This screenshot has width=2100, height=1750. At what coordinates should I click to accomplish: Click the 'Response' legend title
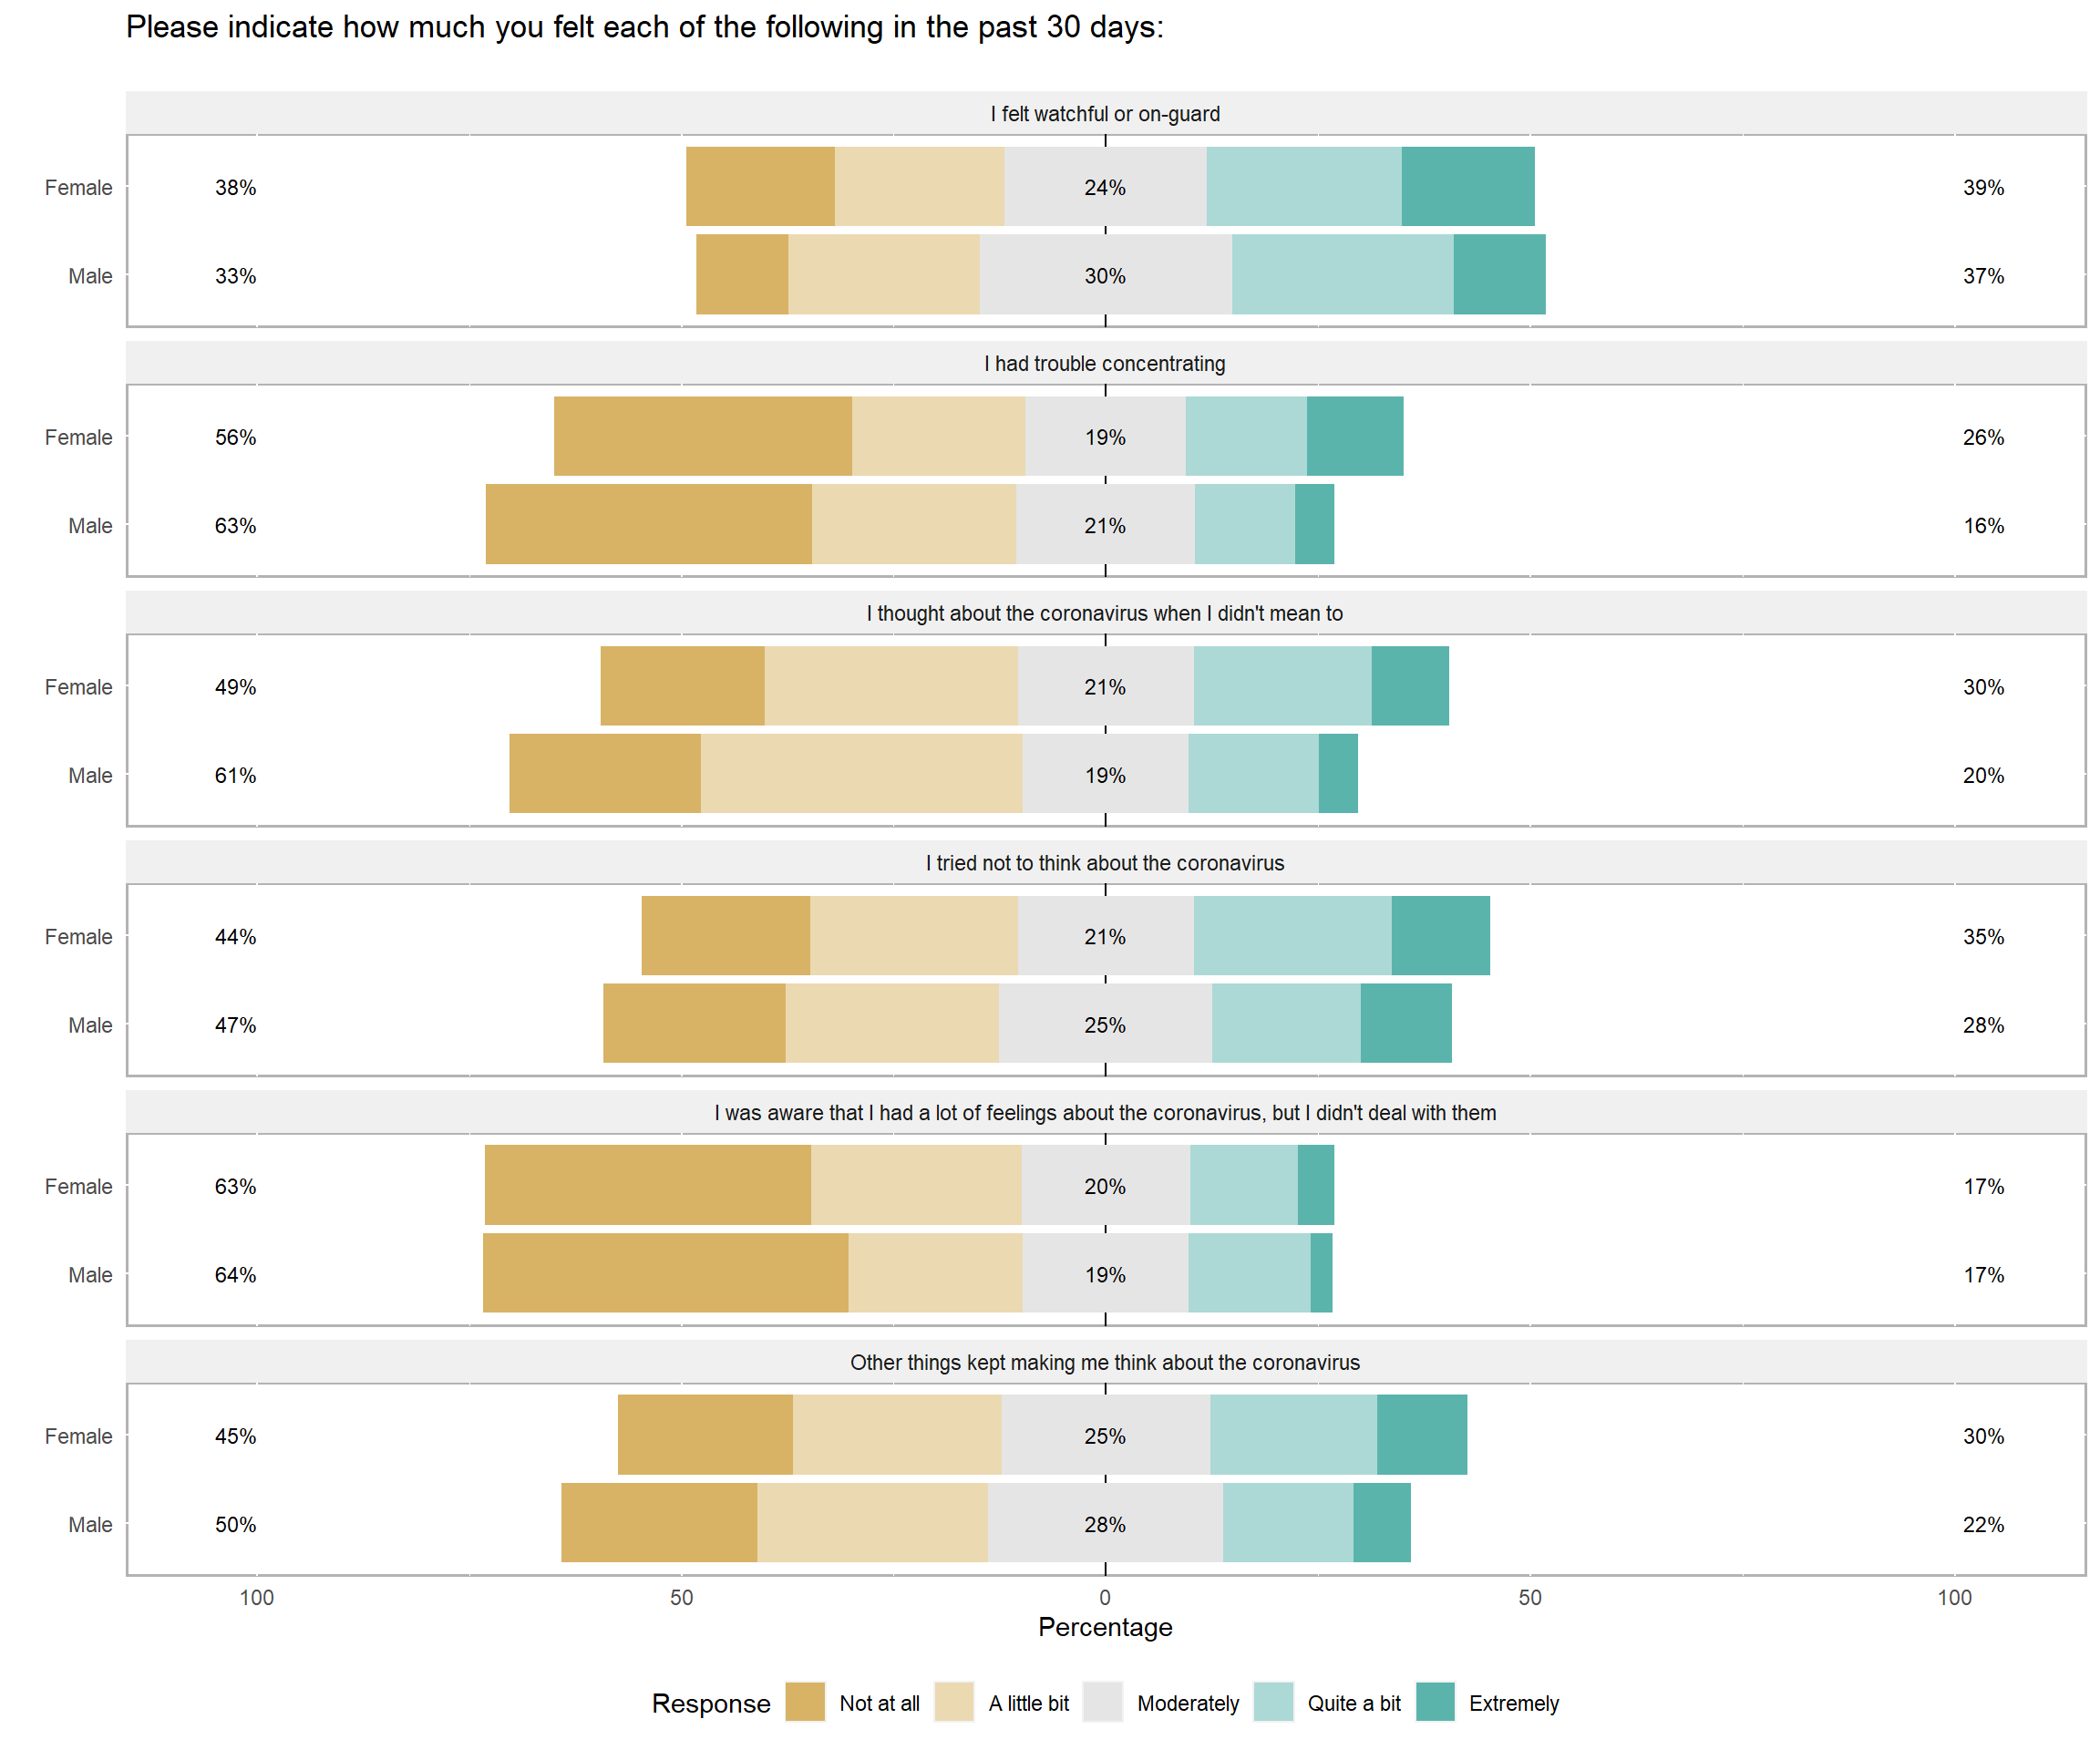[x=711, y=1703]
